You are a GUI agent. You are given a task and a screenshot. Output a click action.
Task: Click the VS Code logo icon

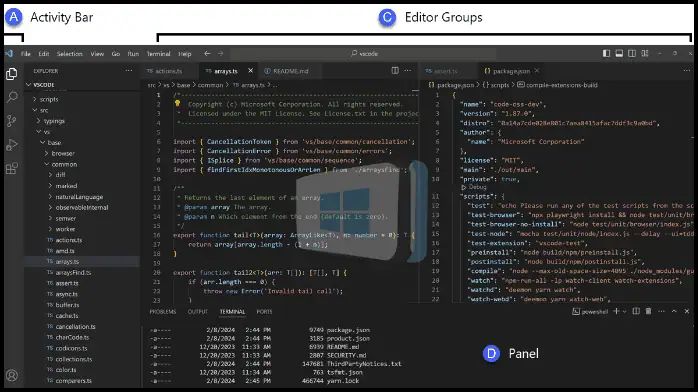tap(9, 53)
